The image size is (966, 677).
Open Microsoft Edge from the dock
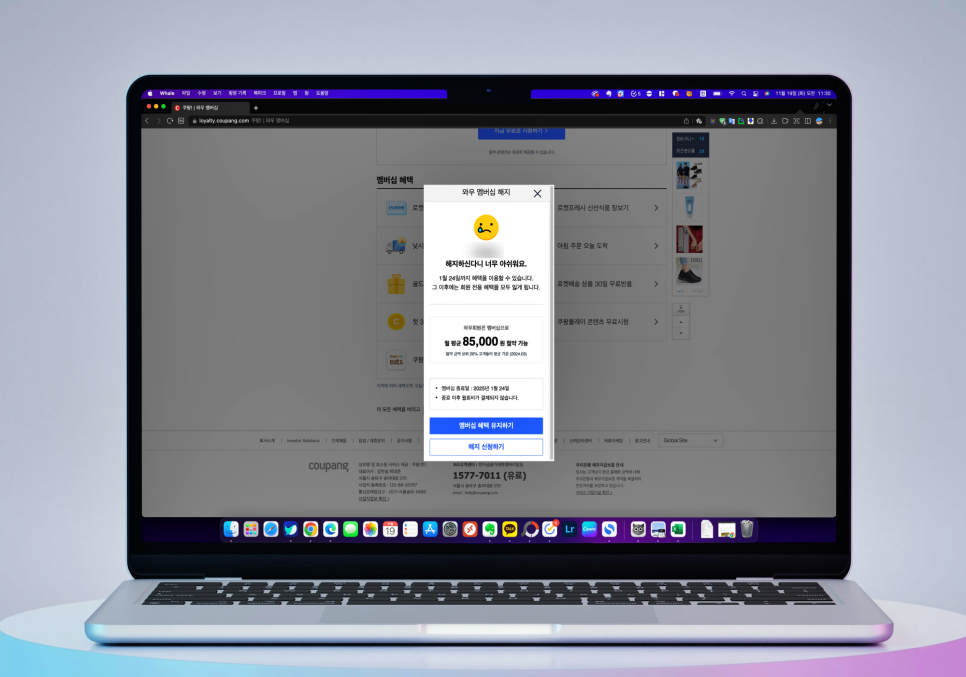(330, 529)
